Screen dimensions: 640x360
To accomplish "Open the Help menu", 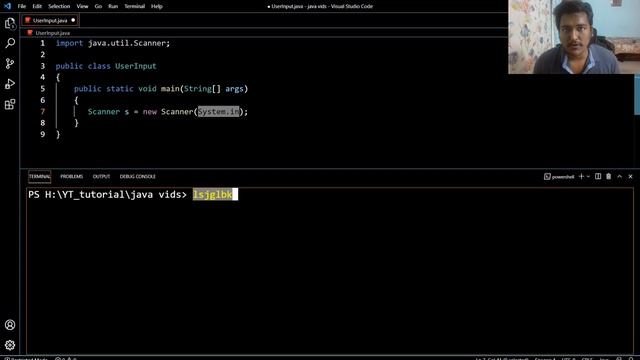I will coord(156,6).
